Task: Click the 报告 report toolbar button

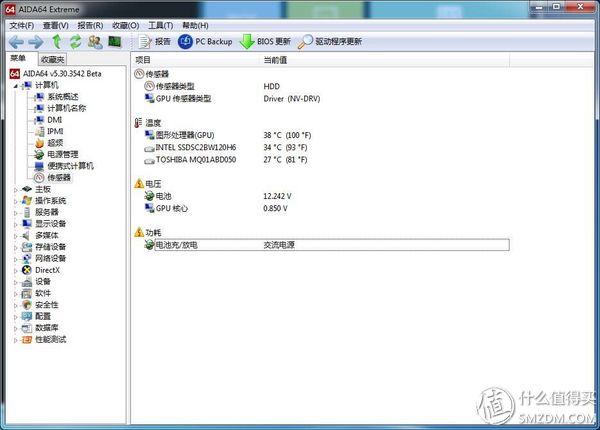Action: click(154, 42)
